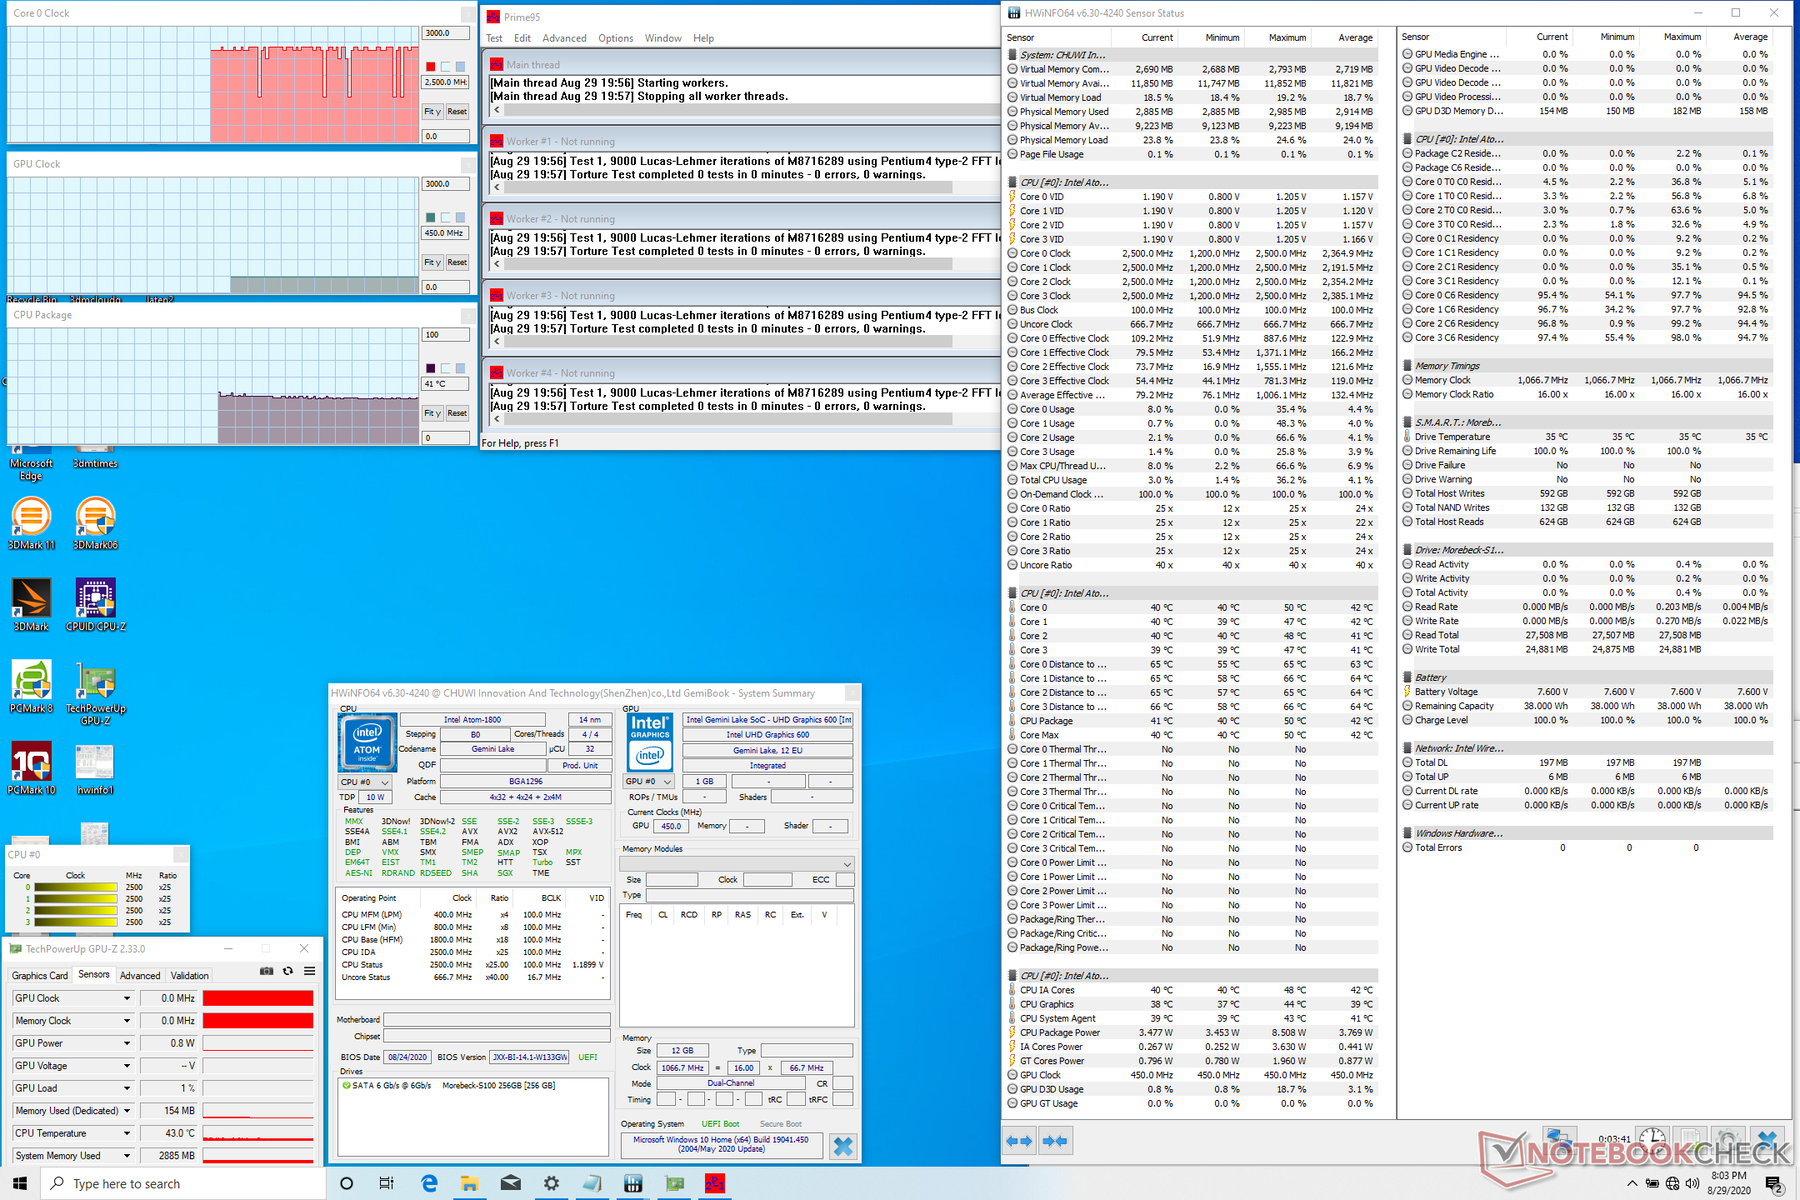Select the CPUID CPU-Z desktop icon
The image size is (1800, 1200).
[x=96, y=604]
